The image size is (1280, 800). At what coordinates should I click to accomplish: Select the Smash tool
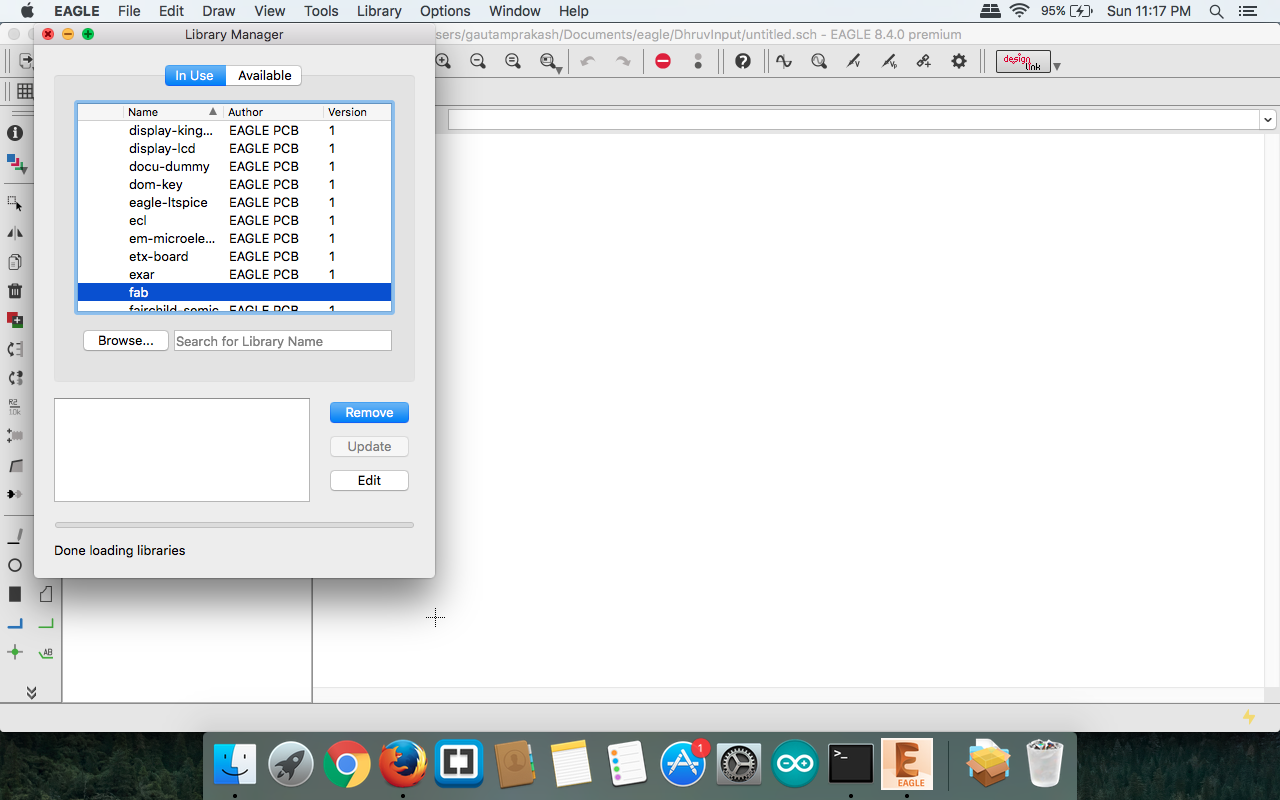click(15, 436)
